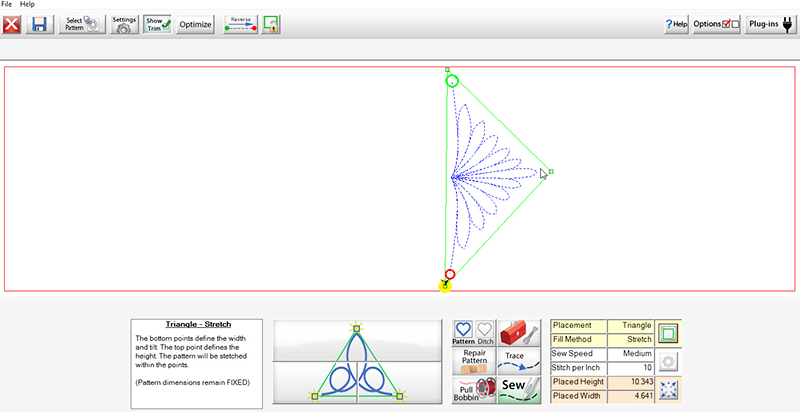Viewport: 800px width, 412px height.
Task: Click the Pull Bobbin icon
Action: [474, 389]
